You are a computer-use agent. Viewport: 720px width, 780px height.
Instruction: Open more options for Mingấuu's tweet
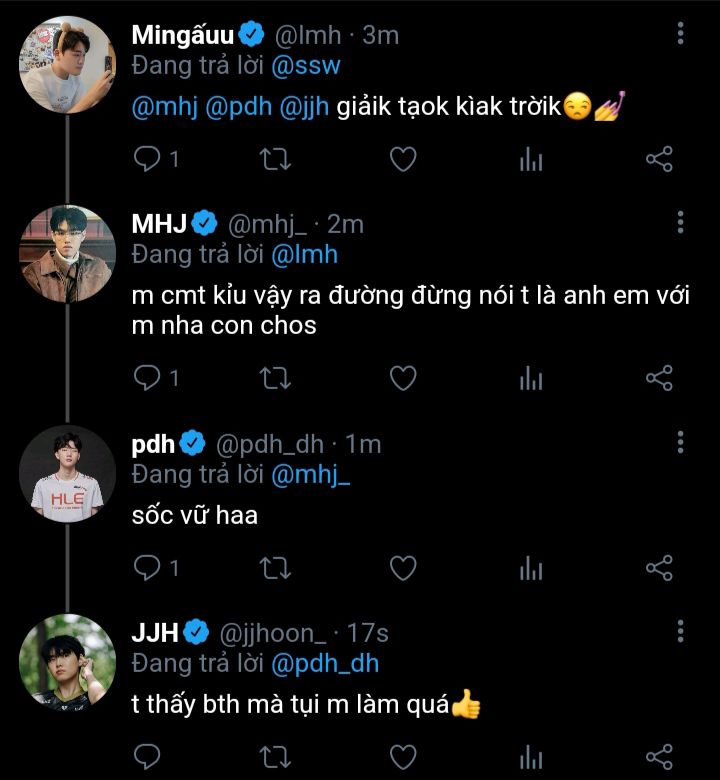click(680, 33)
